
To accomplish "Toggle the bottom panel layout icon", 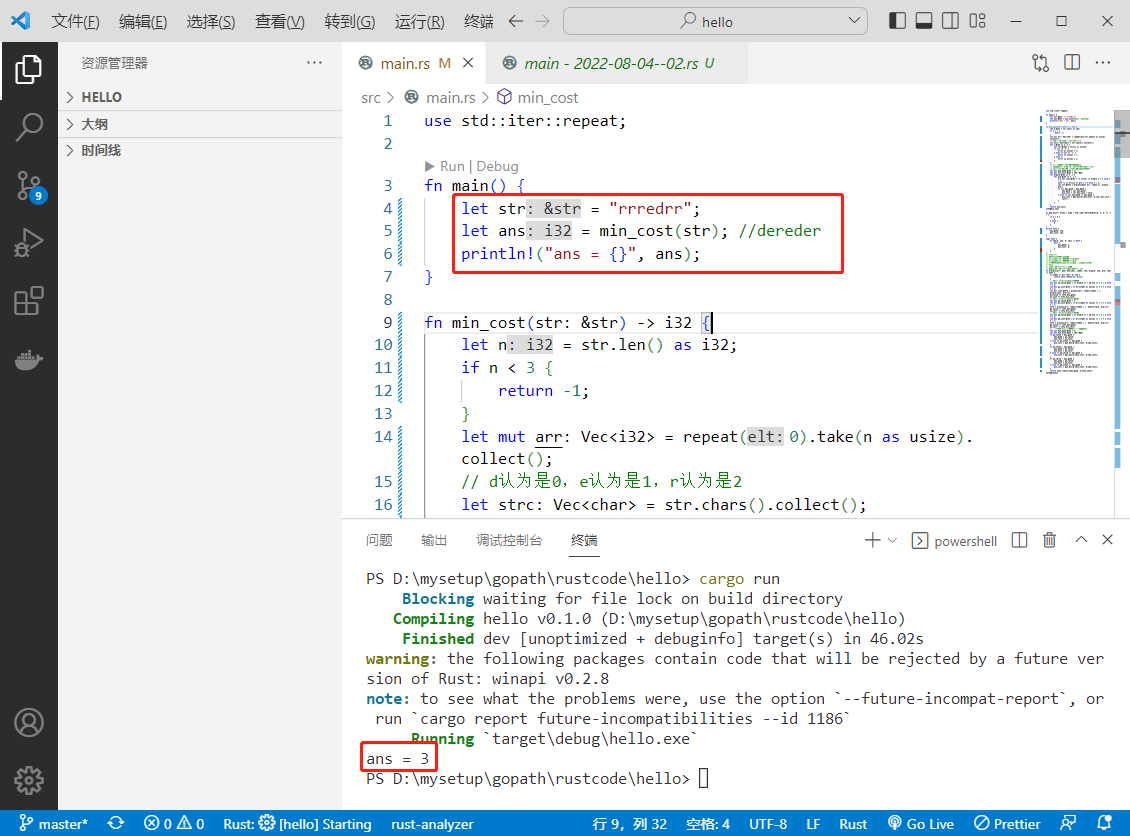I will [x=924, y=21].
